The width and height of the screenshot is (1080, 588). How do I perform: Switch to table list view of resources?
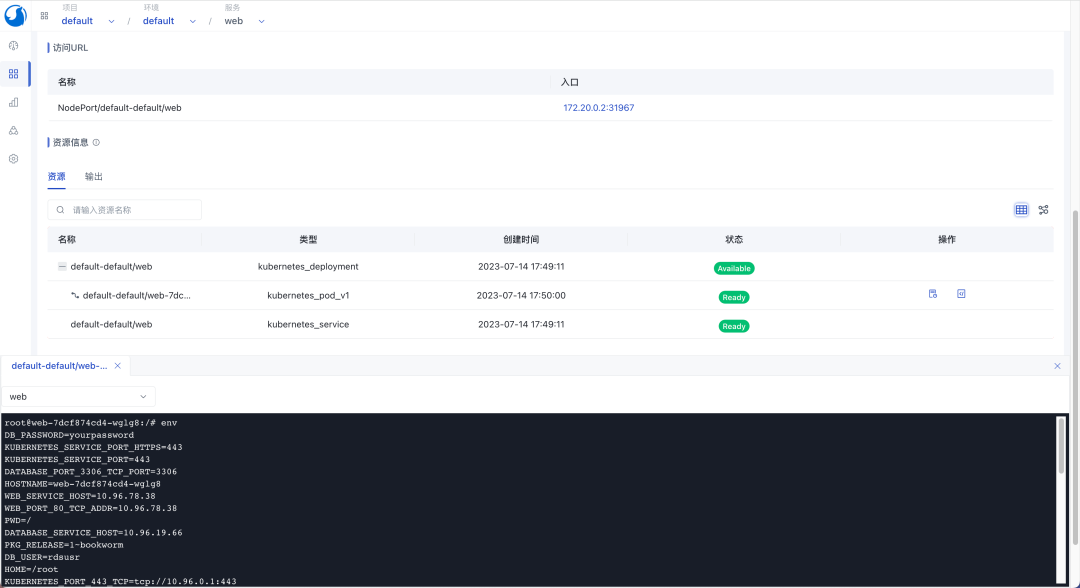1021,210
